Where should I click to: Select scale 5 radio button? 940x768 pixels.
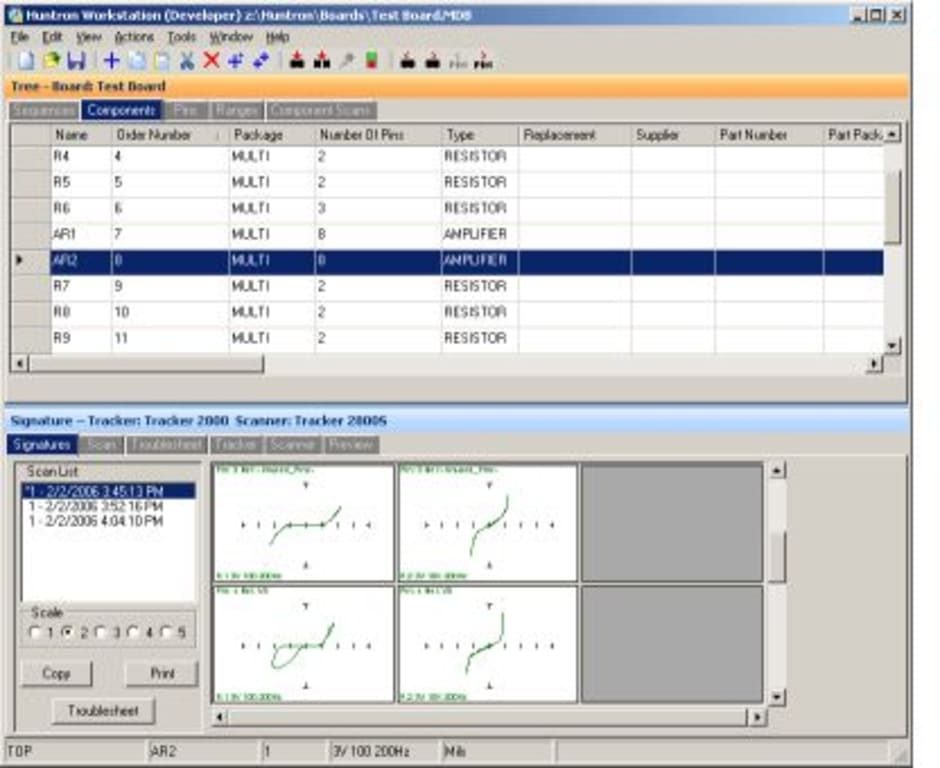166,633
